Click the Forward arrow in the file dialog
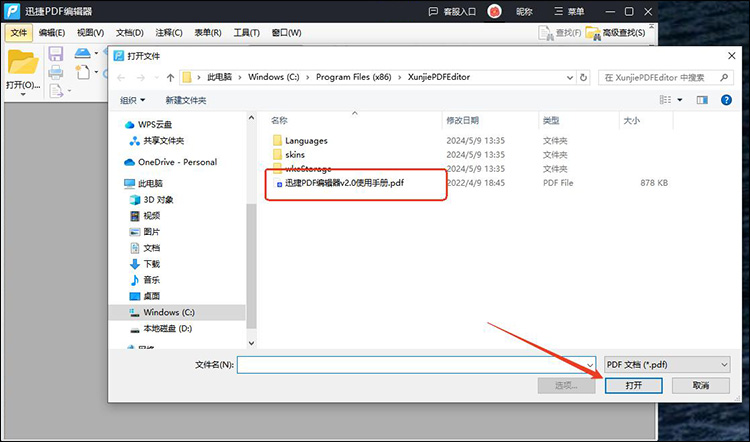The height and width of the screenshot is (442, 750). tap(141, 77)
